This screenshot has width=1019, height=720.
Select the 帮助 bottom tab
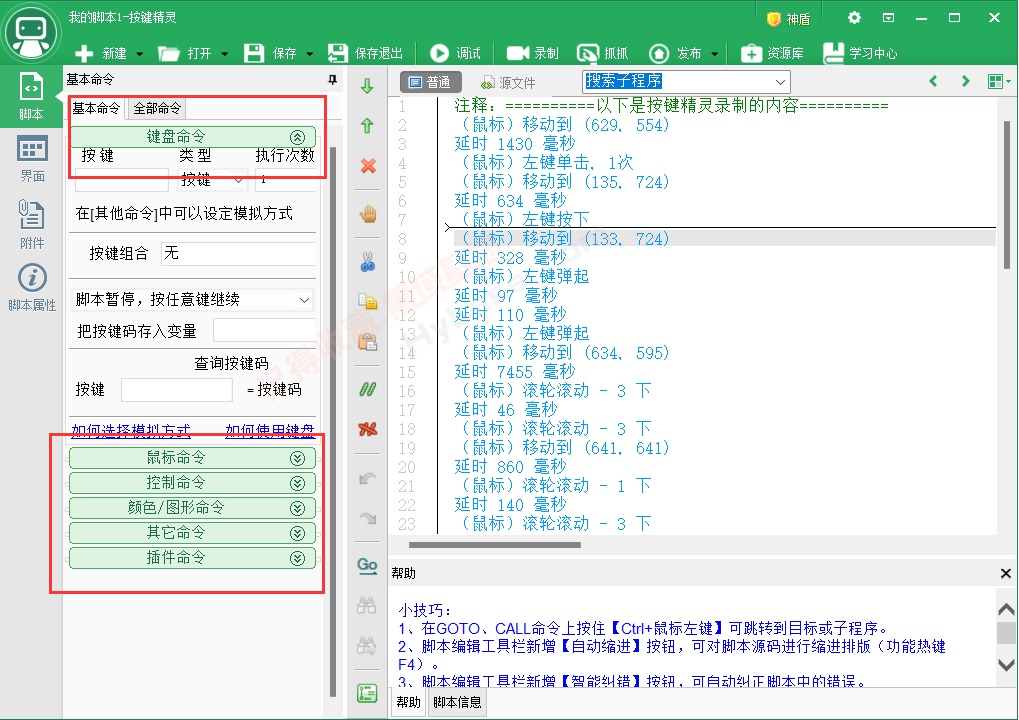pos(408,702)
